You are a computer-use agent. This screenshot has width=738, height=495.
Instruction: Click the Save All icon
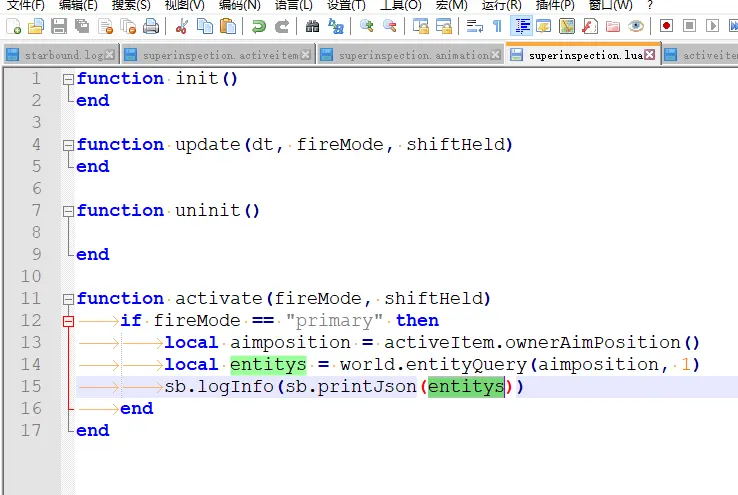pos(82,26)
